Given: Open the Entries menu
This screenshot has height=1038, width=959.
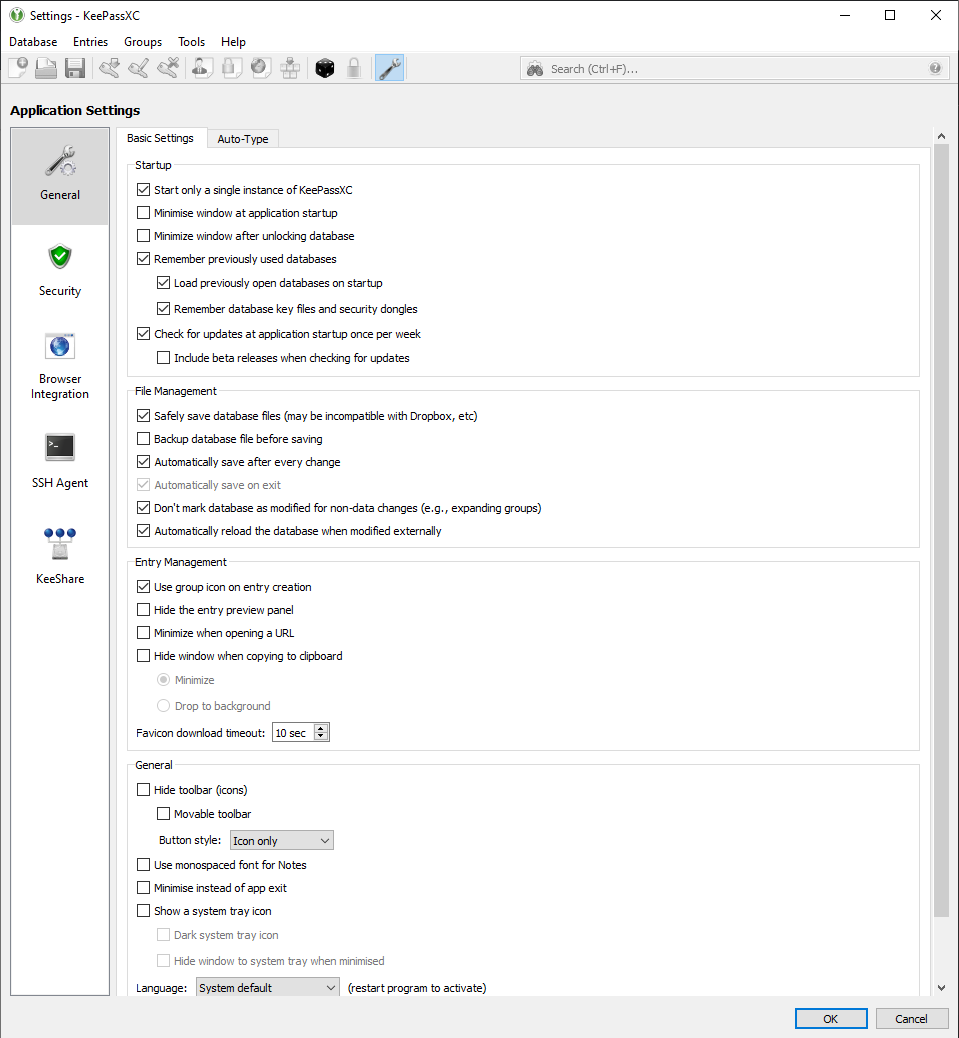Looking at the screenshot, I should tap(91, 42).
